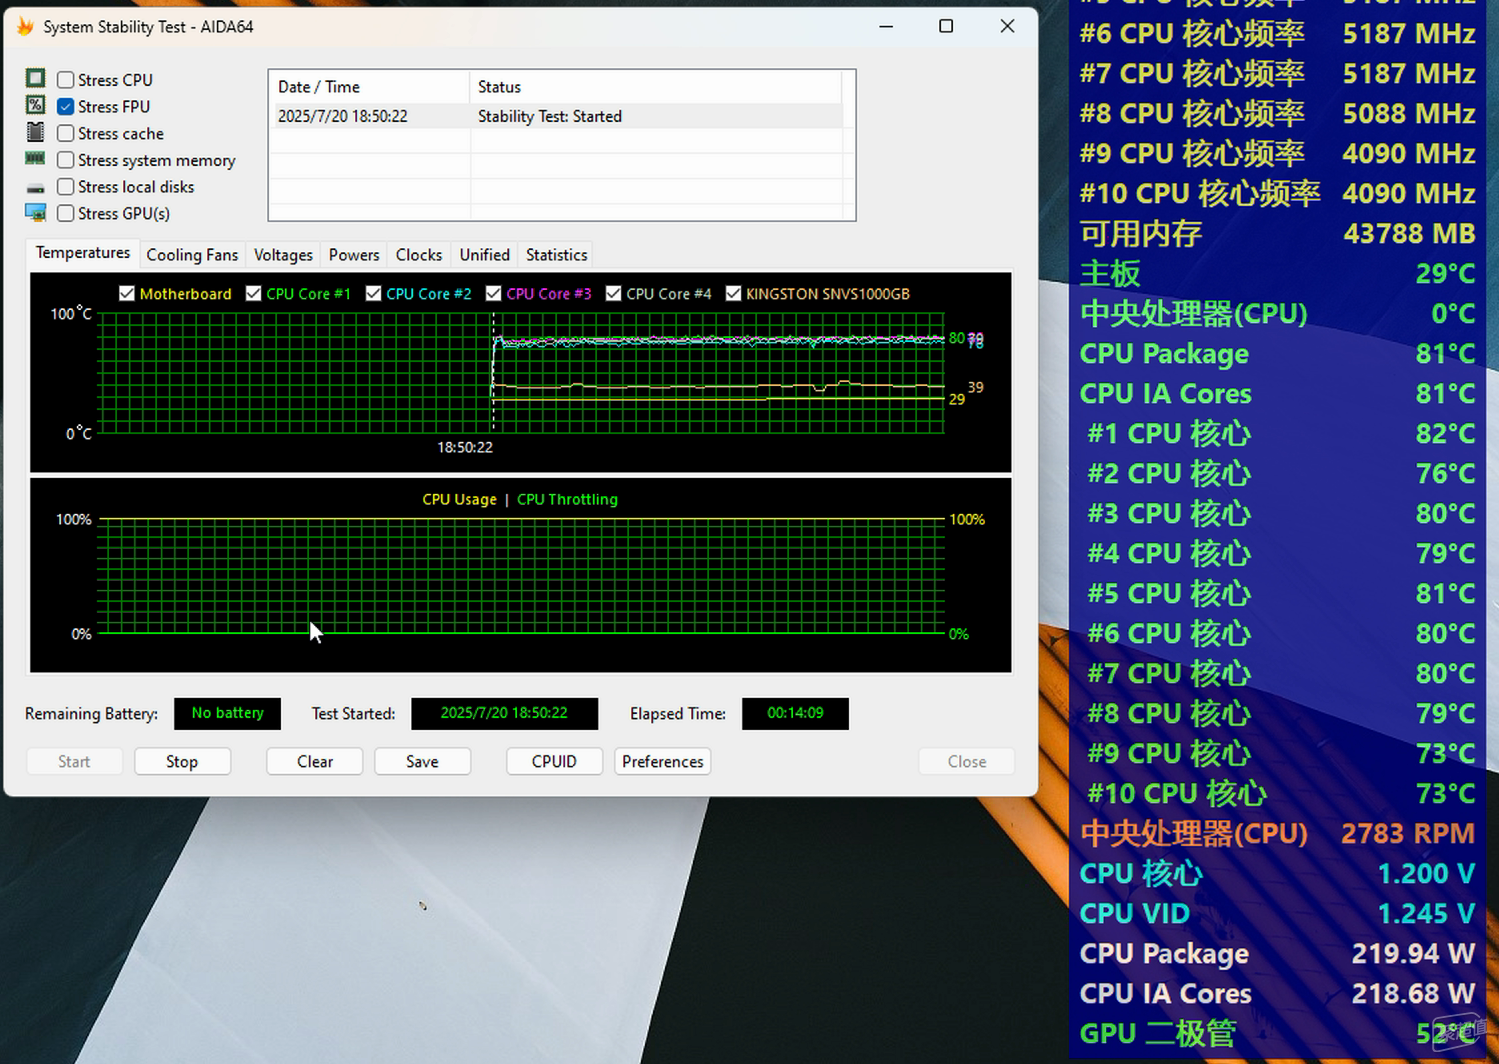
Task: Switch to the Cooling Fans tab
Action: coord(192,255)
